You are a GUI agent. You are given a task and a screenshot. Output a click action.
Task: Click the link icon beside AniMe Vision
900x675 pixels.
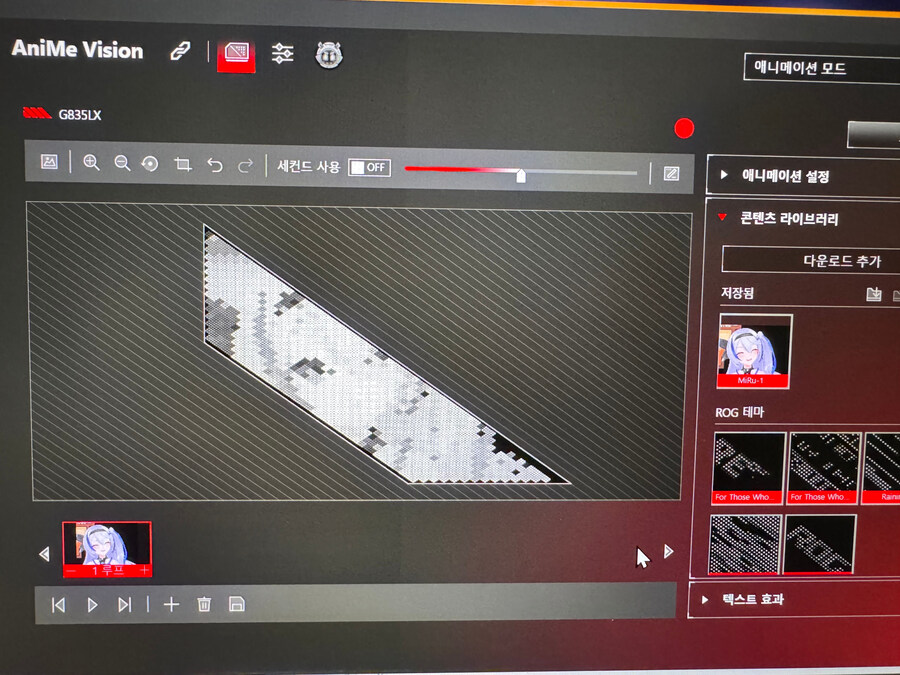[x=180, y=51]
